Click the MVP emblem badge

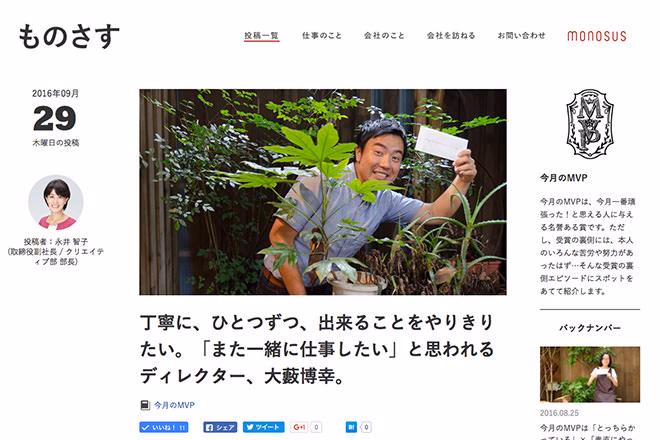pos(589,124)
